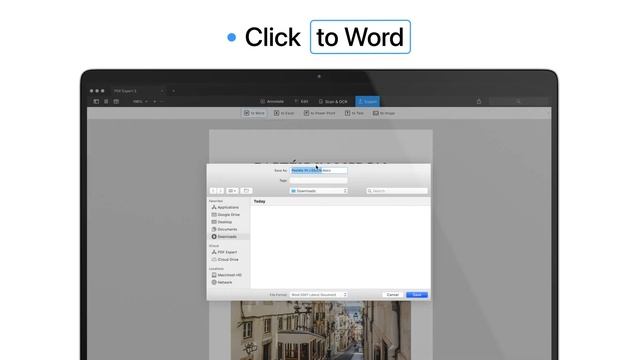This screenshot has width=640, height=360.
Task: Create a new folder in dialog
Action: 246,191
